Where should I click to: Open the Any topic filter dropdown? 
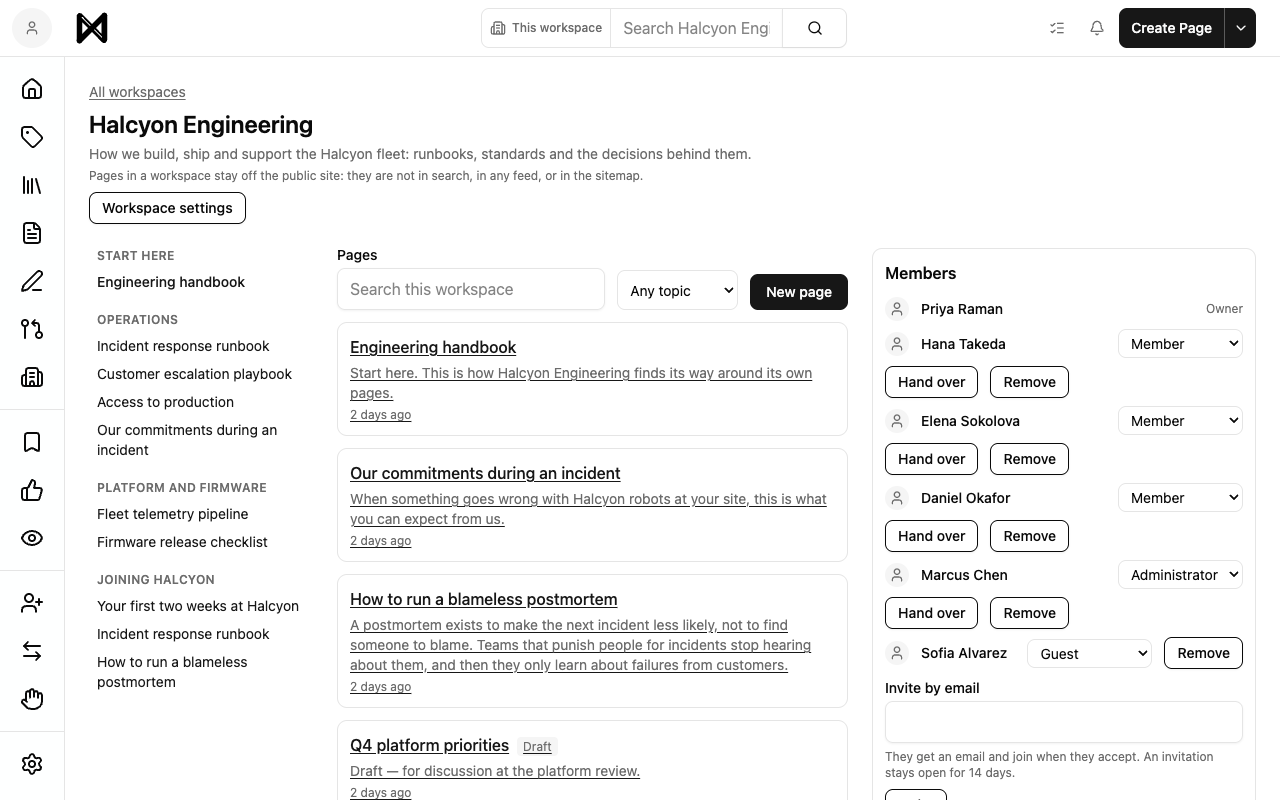(x=677, y=290)
